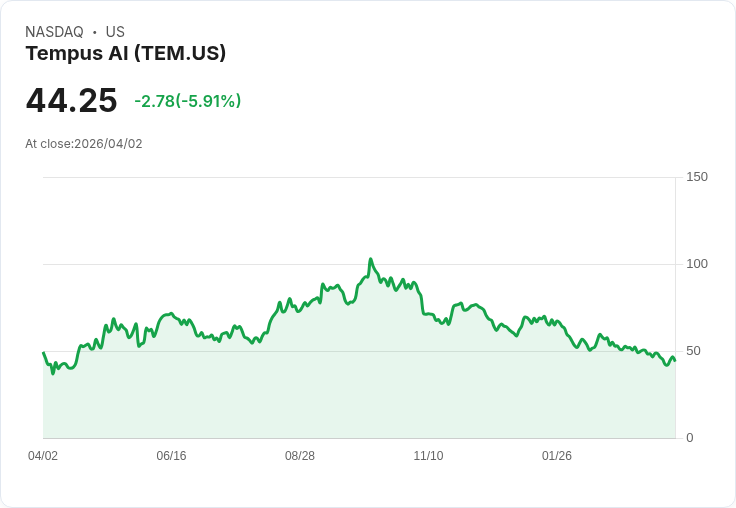The height and width of the screenshot is (508, 736).
Task: Click the leftmost start of the price line
Action: coord(43,353)
